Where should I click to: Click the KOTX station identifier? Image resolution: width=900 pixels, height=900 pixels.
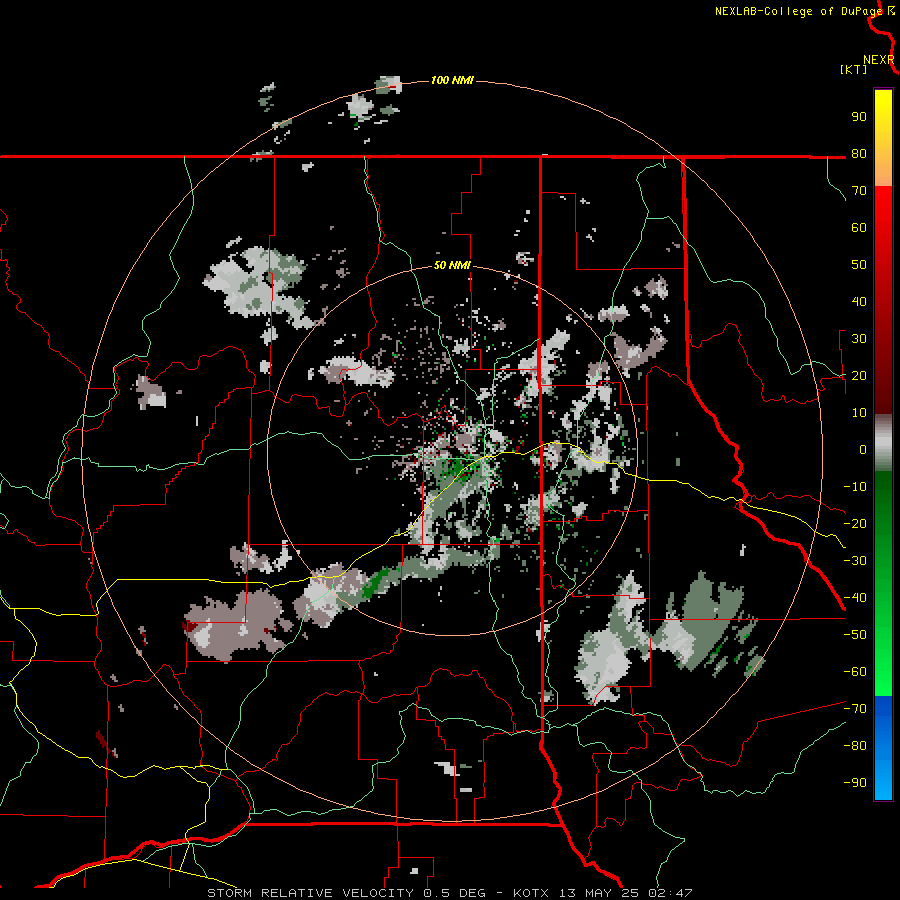[x=531, y=893]
